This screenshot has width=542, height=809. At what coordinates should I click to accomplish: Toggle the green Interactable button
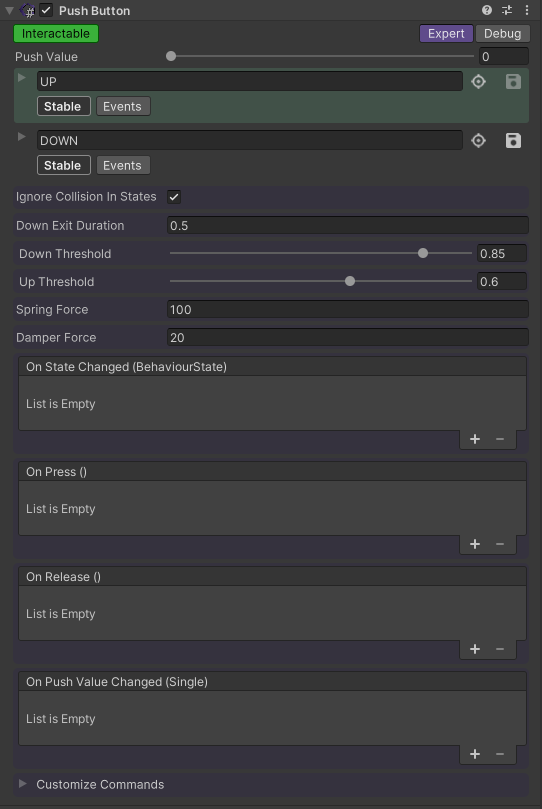[56, 34]
